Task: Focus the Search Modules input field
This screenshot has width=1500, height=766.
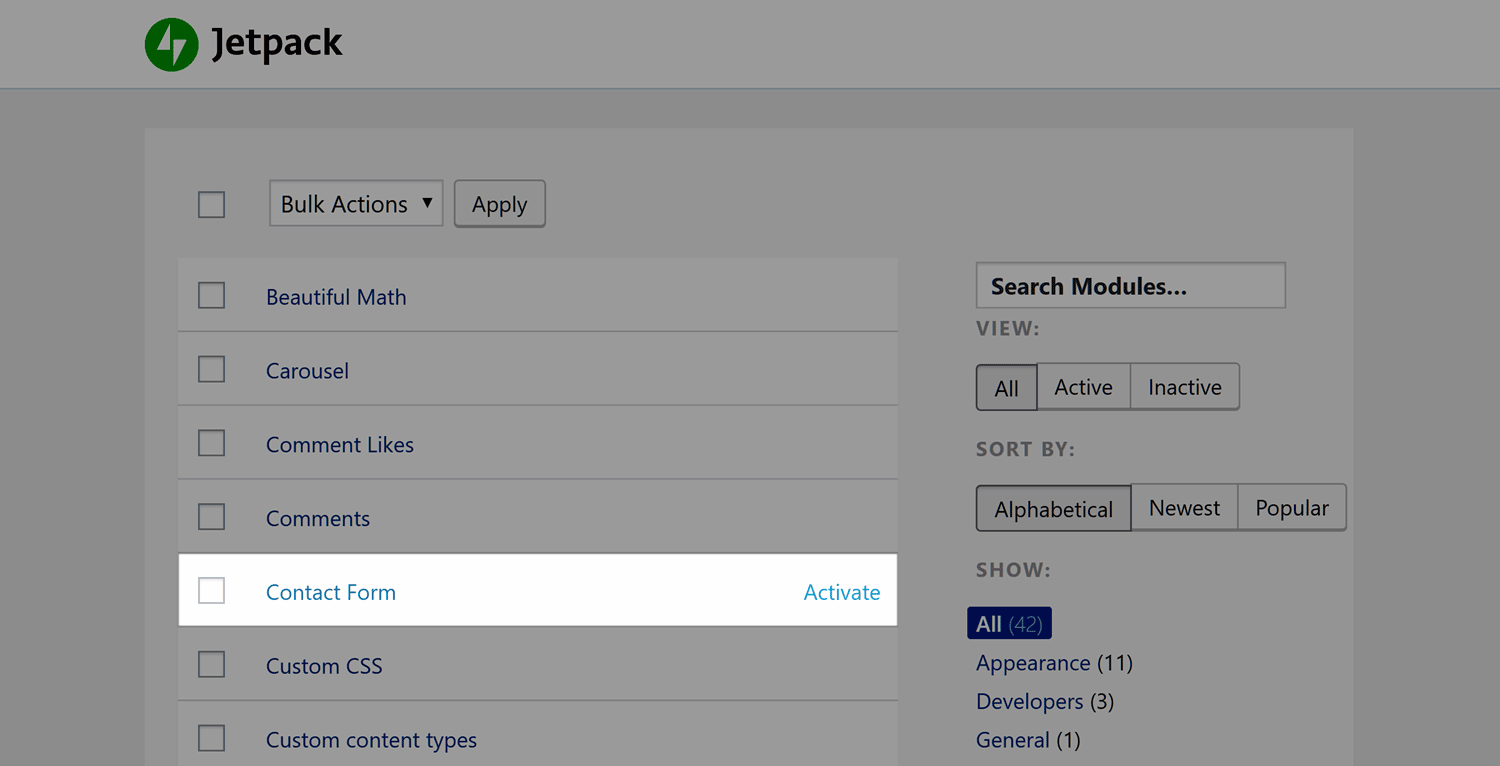Action: (x=1131, y=286)
